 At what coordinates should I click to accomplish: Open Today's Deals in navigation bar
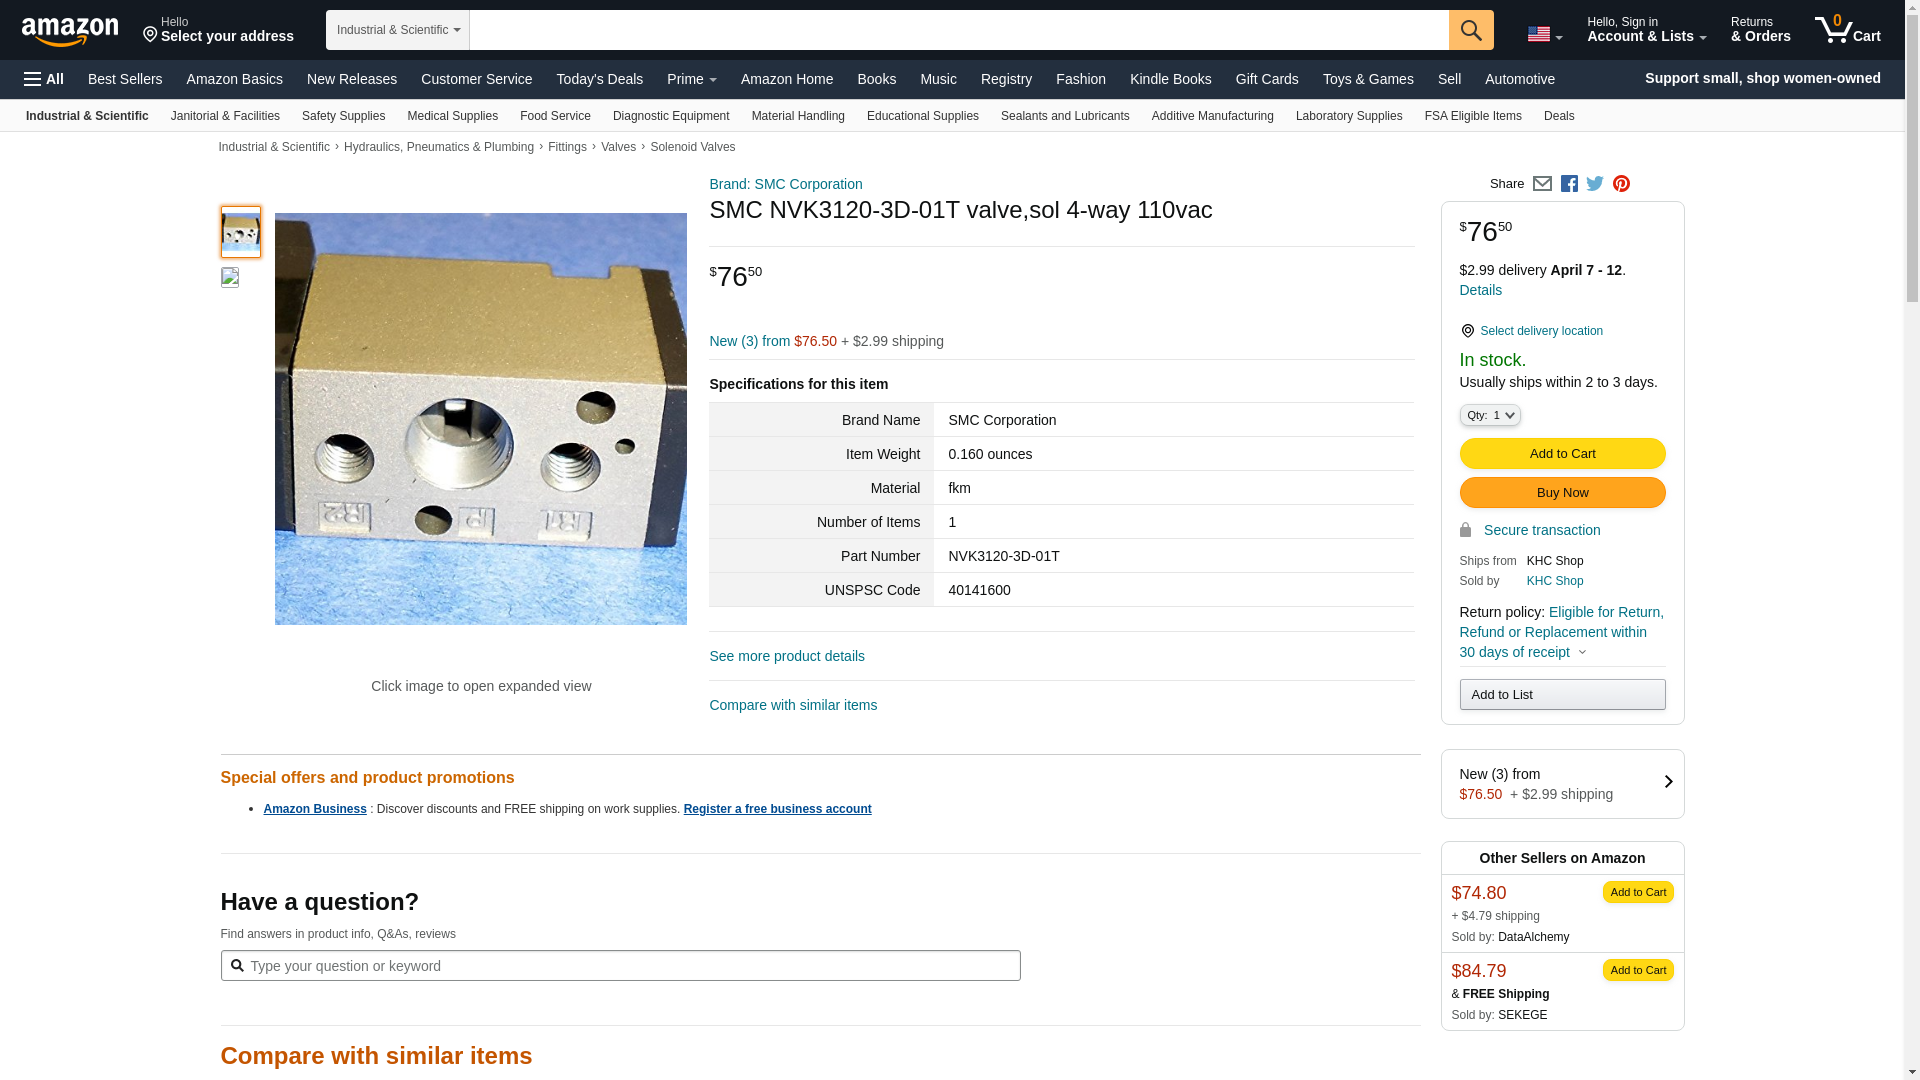[x=600, y=79]
